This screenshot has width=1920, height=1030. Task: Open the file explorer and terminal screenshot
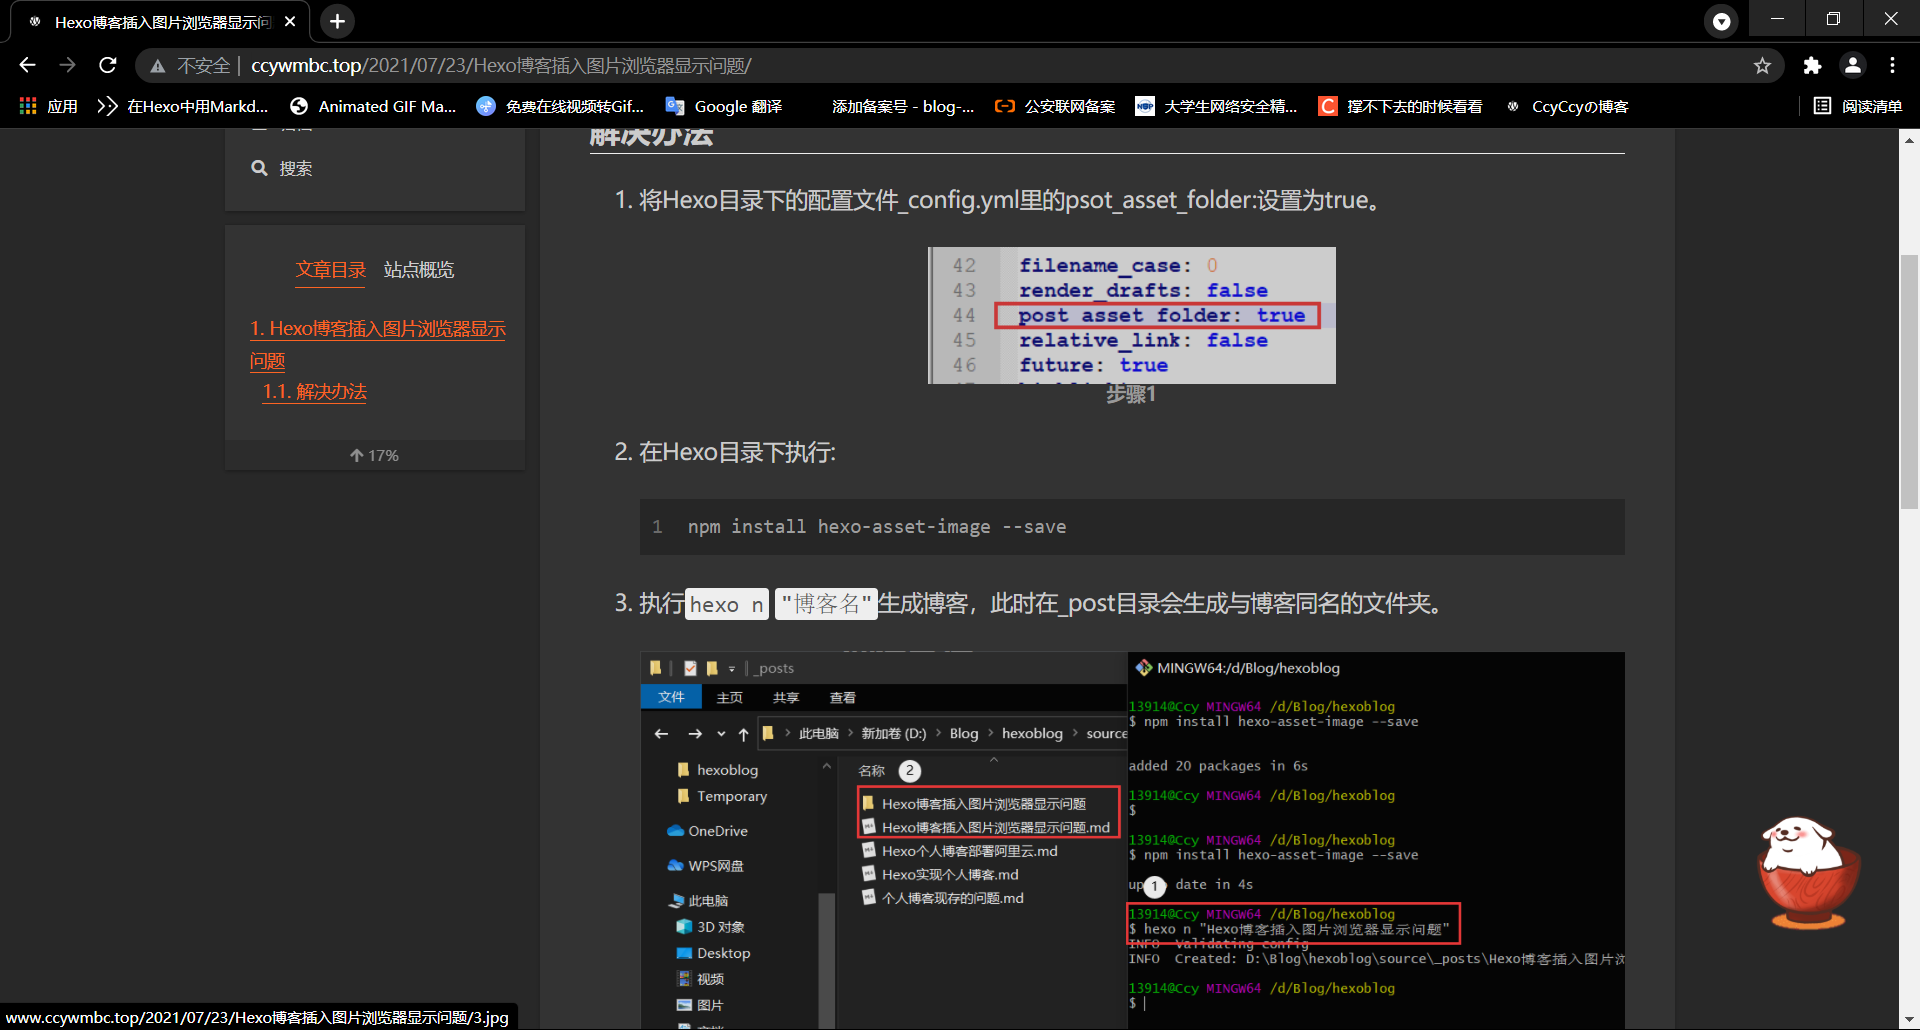coord(1132,840)
